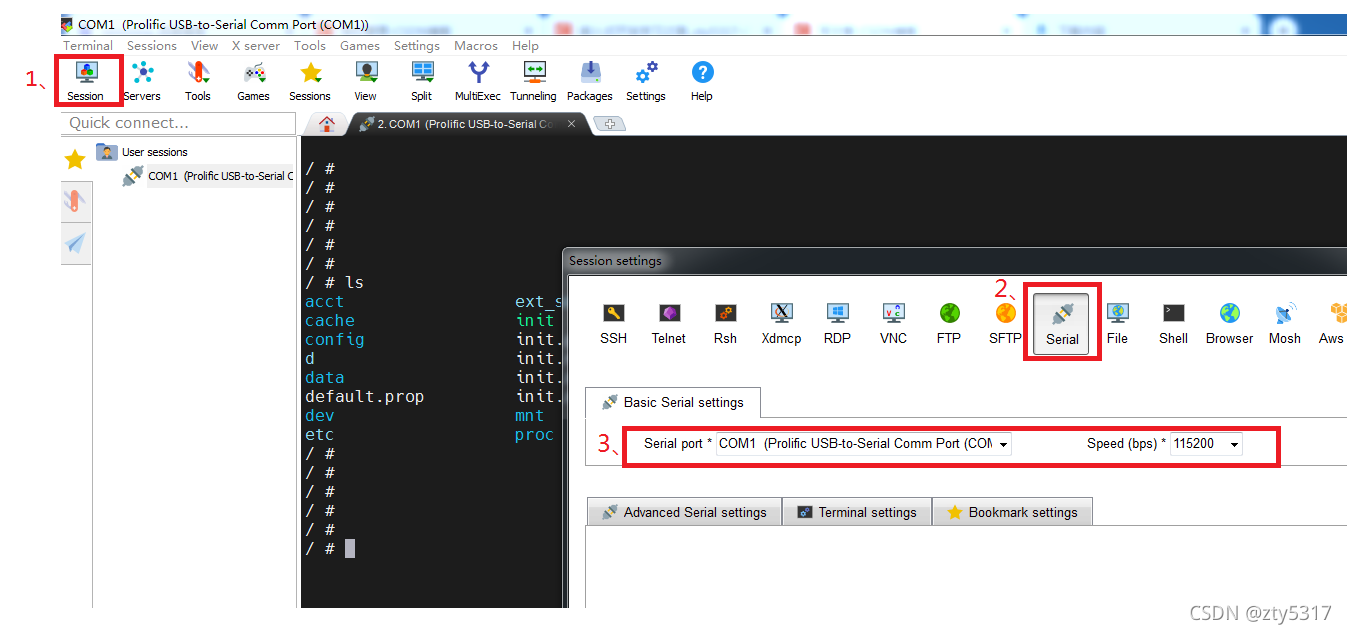
Task: Select COM1 session in sidebar tree
Action: (207, 176)
